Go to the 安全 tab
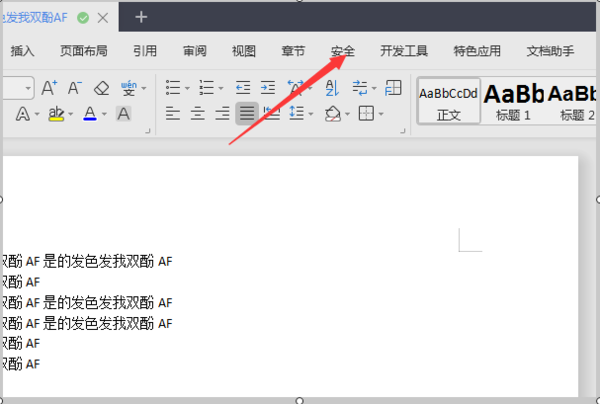 point(343,51)
